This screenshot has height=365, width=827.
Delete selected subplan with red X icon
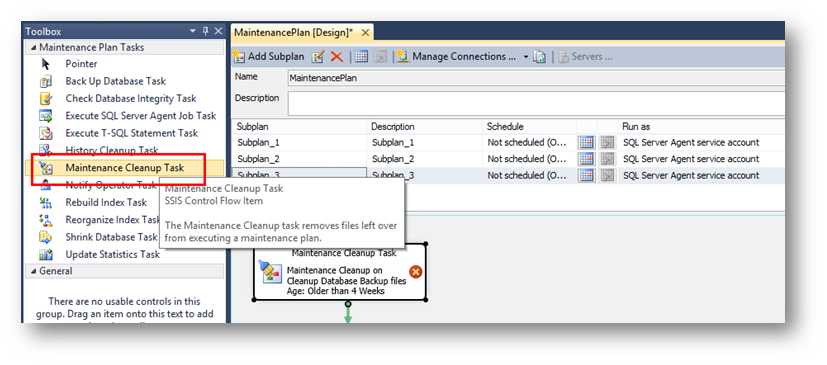pos(336,56)
